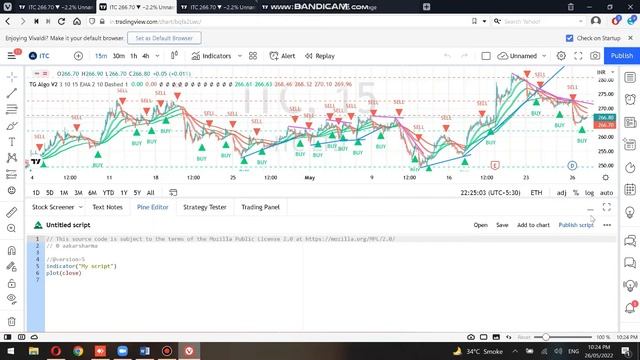This screenshot has height=360, width=640.
Task: Save the Untitled script
Action: click(502, 225)
